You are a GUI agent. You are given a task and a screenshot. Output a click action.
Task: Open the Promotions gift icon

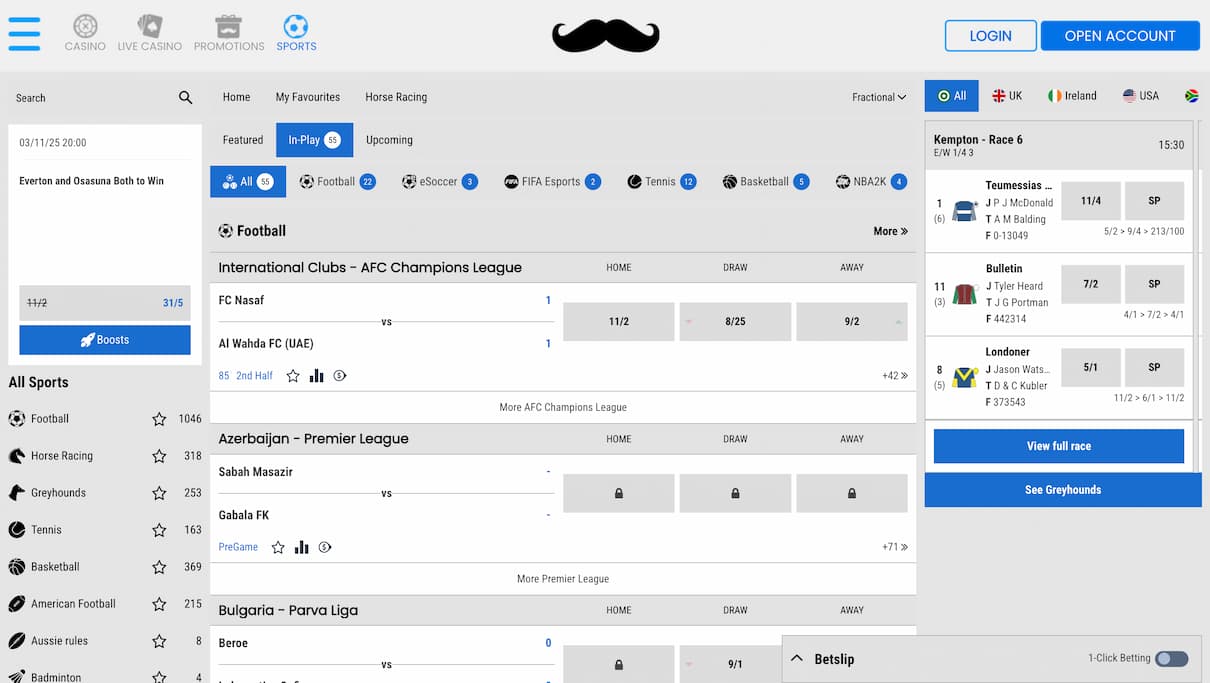click(x=228, y=26)
